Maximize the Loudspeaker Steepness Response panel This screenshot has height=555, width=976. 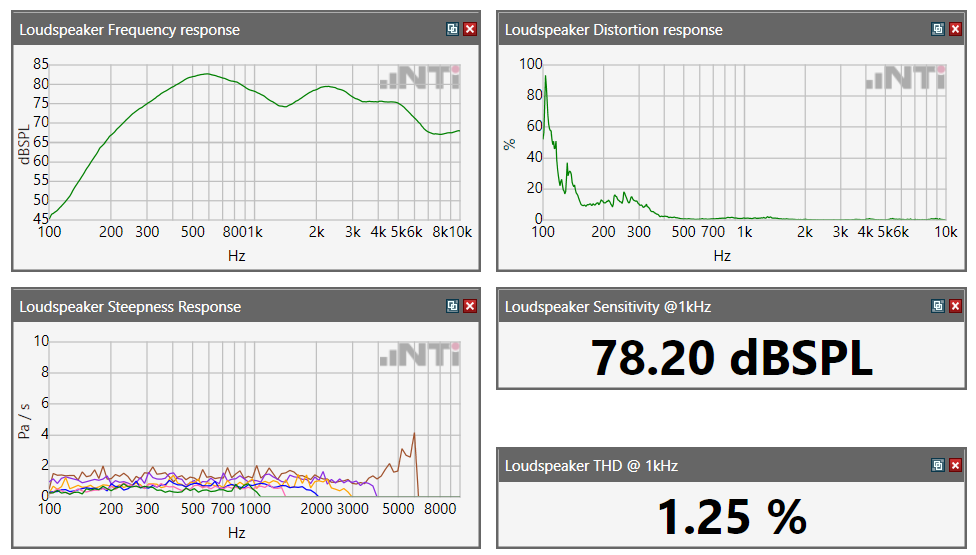[453, 306]
